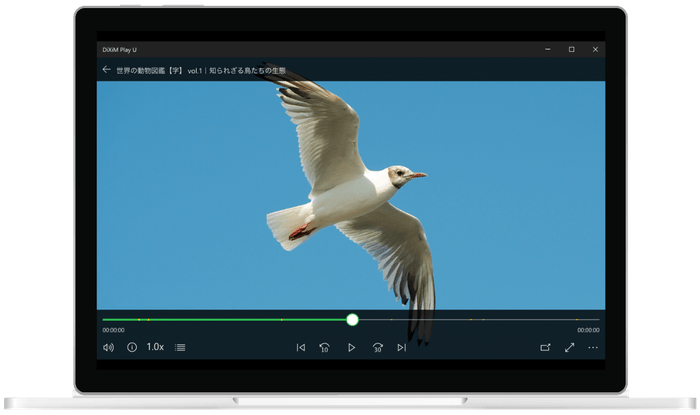Skip to the previous chapter

[300, 347]
